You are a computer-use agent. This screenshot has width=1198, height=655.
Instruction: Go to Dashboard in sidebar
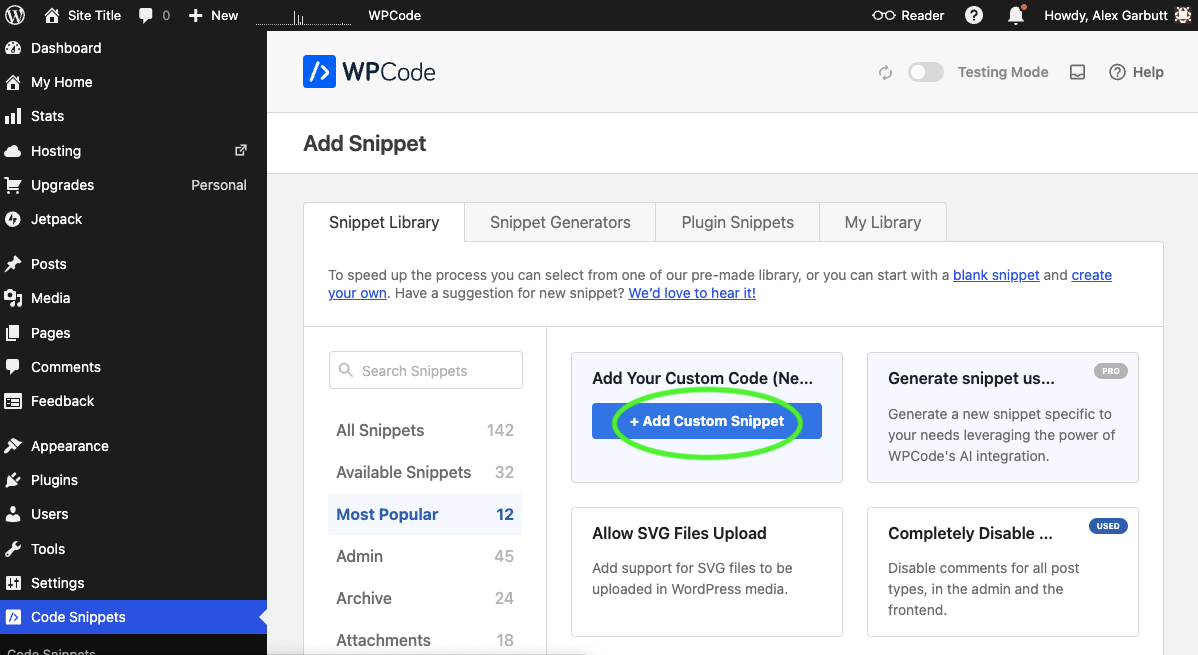click(133, 48)
